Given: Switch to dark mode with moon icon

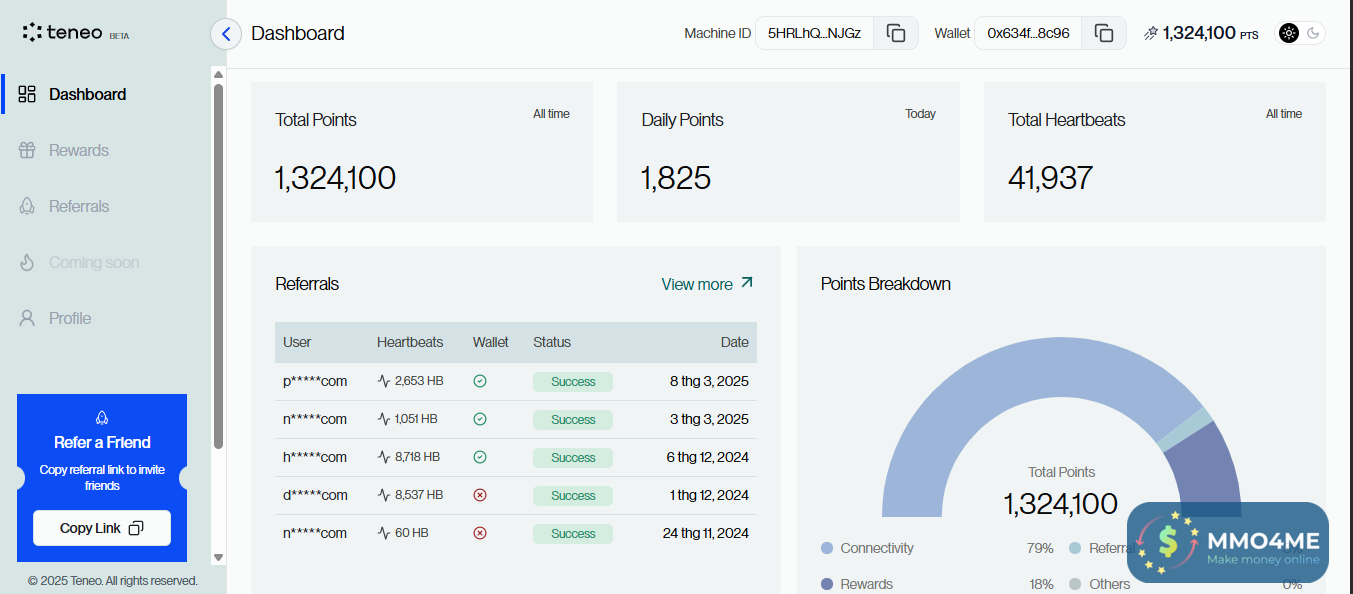Looking at the screenshot, I should [x=1313, y=33].
